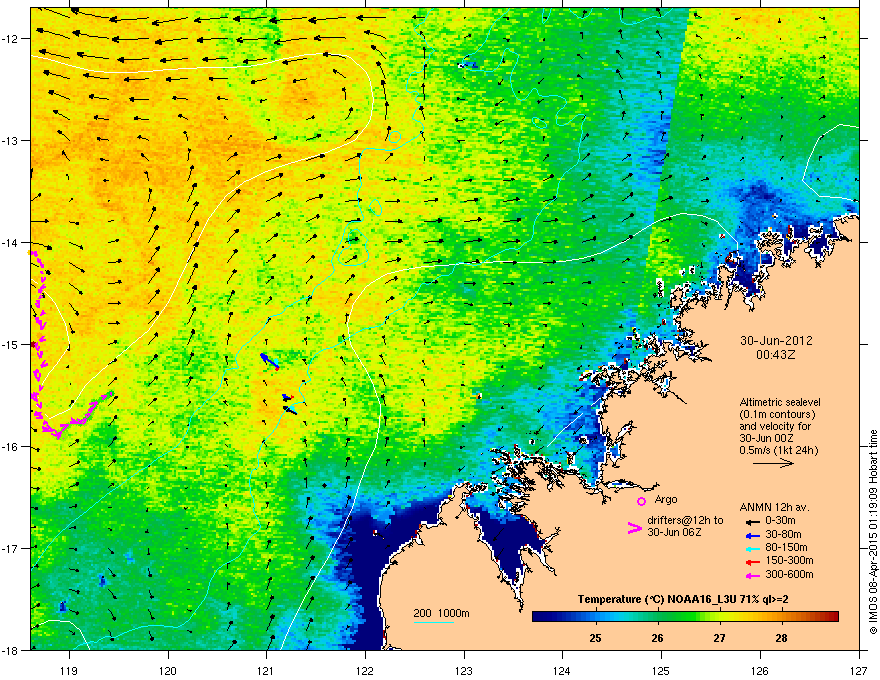Image resolution: width=880 pixels, height=680 pixels.
Task: Click the 28 colorbar tick label
Action: (x=781, y=638)
